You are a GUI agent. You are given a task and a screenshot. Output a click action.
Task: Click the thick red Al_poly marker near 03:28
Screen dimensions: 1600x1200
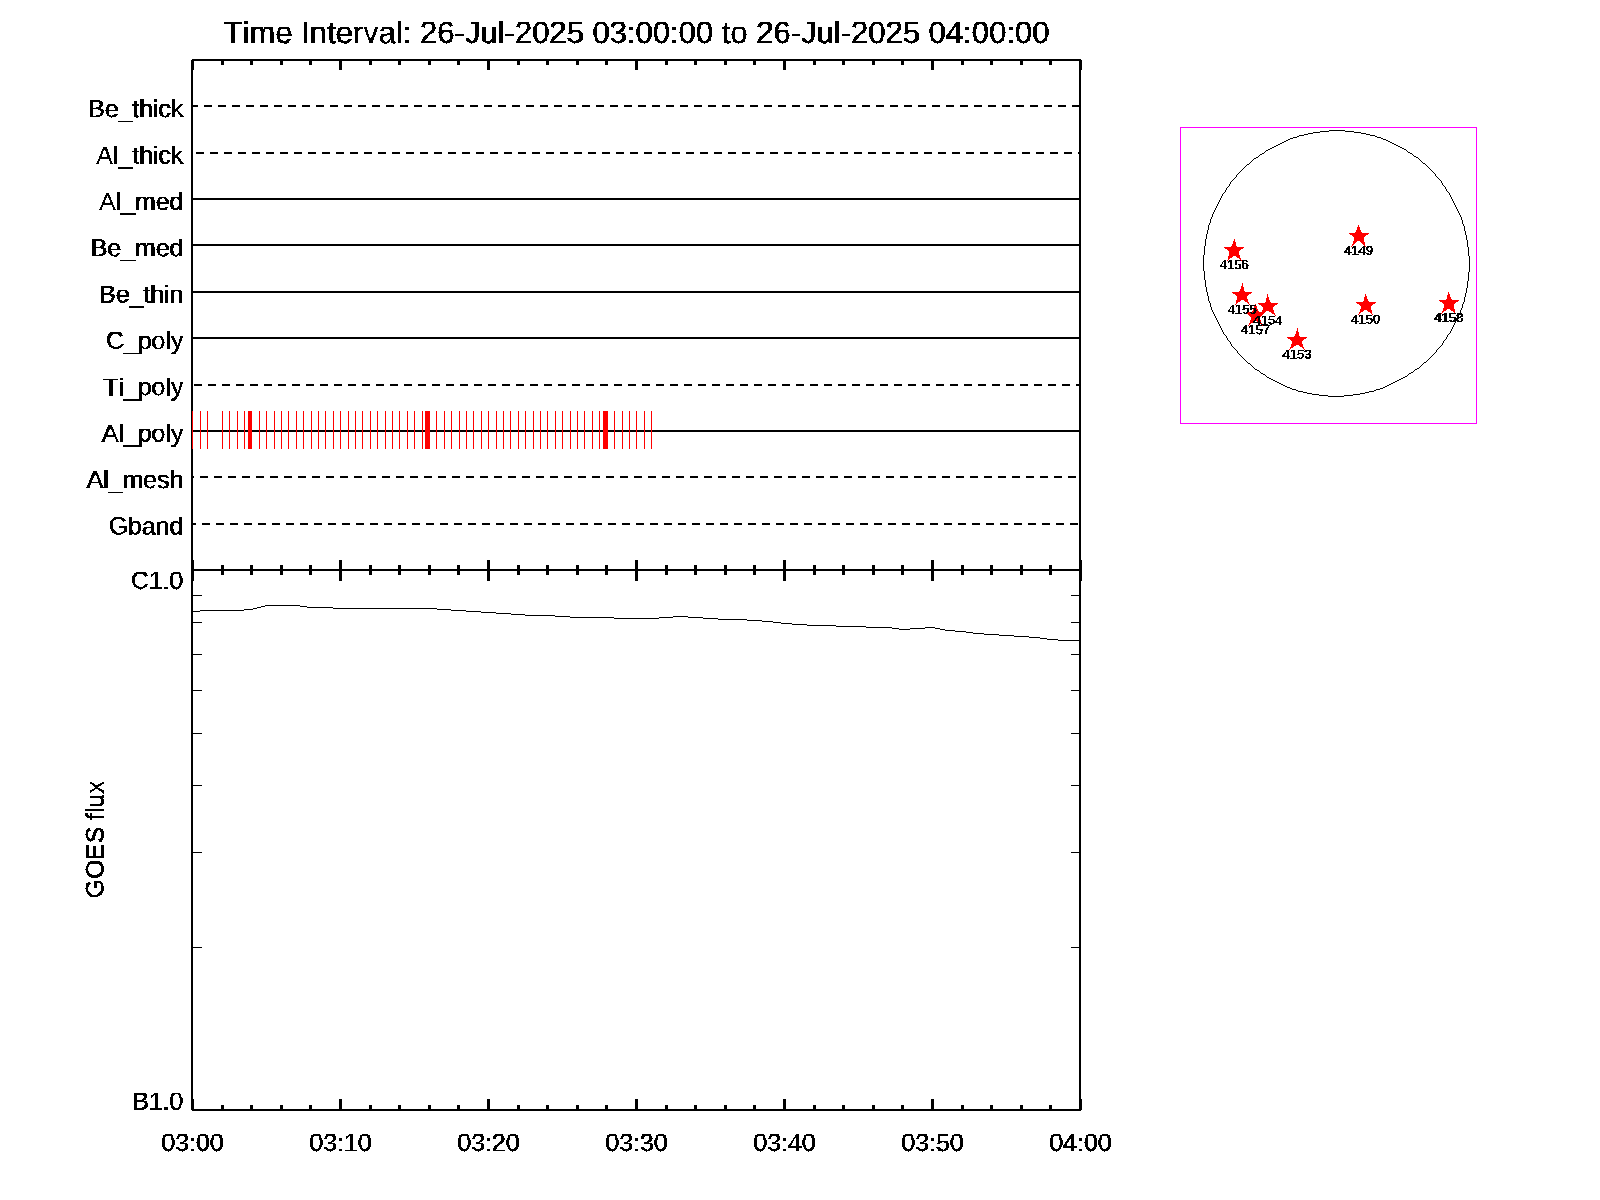click(x=605, y=430)
